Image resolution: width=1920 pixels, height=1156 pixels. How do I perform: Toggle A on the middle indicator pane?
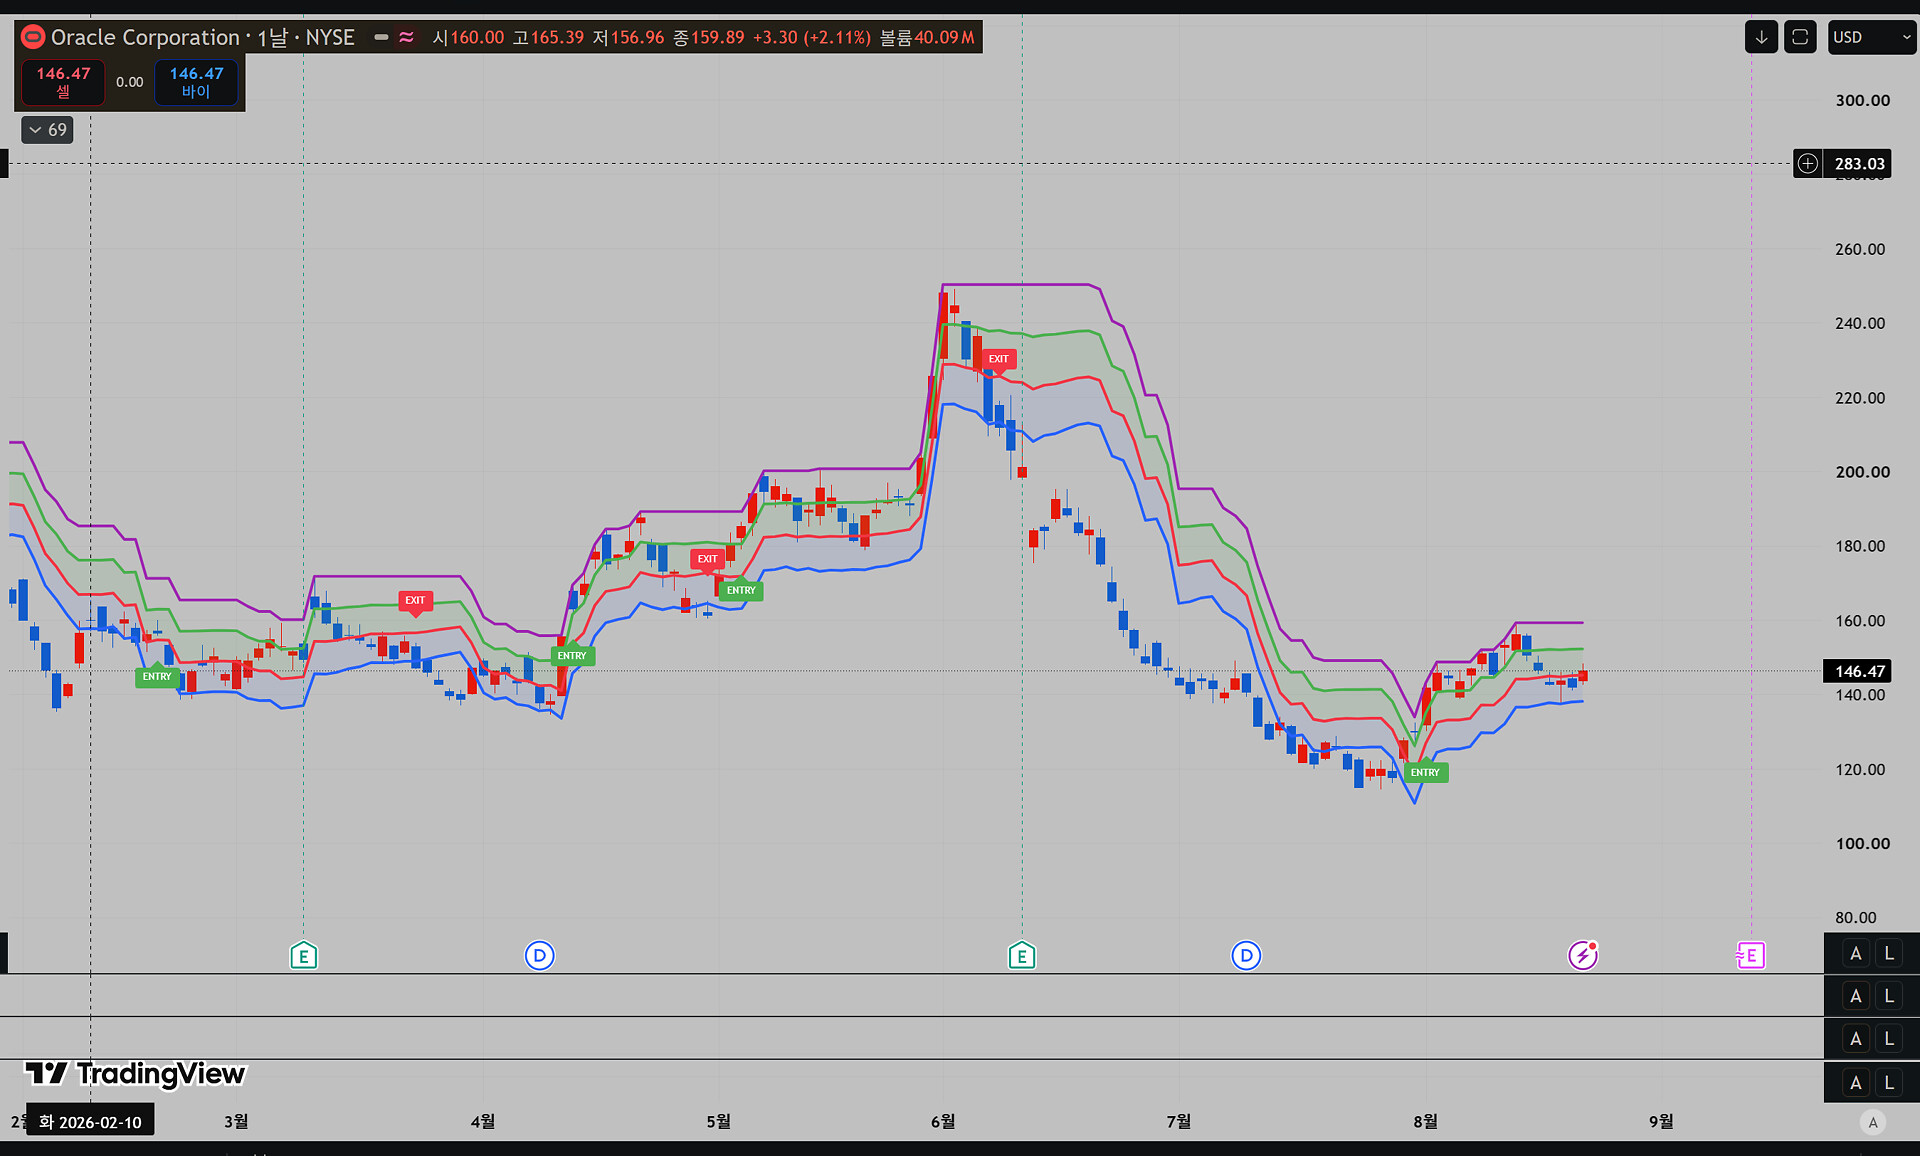1856,1039
